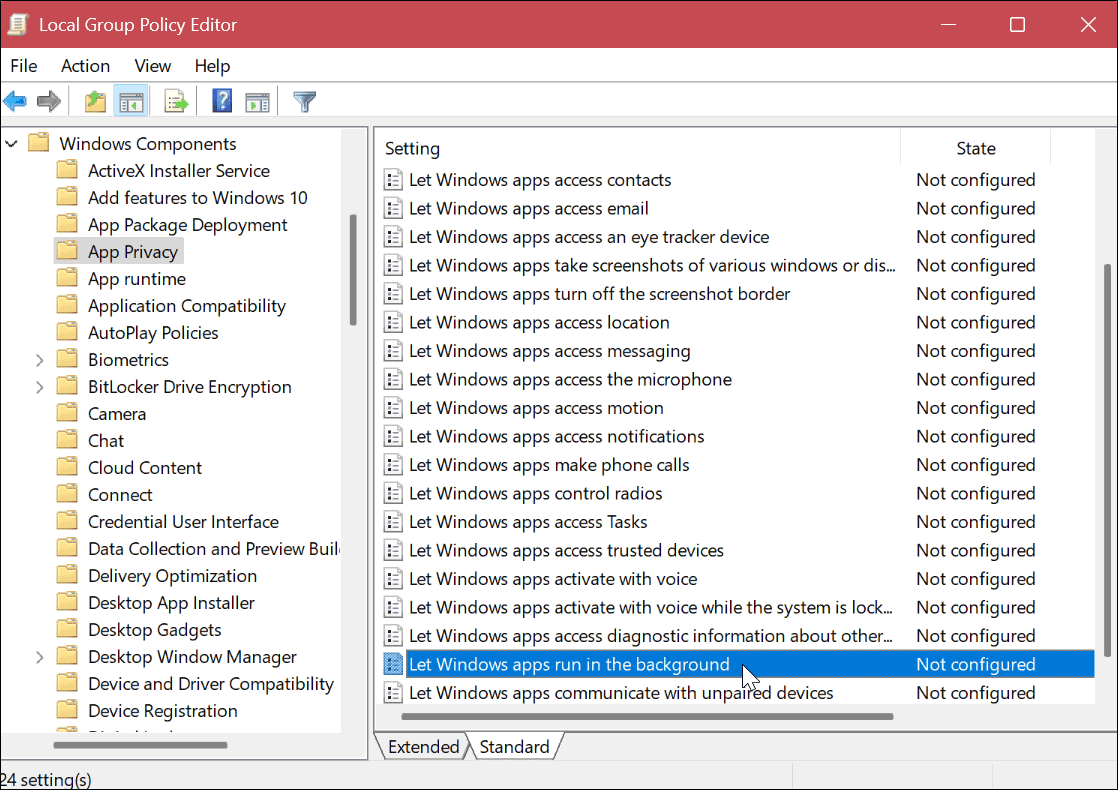Select App Package Deployment folder
The image size is (1118, 790).
click(188, 225)
